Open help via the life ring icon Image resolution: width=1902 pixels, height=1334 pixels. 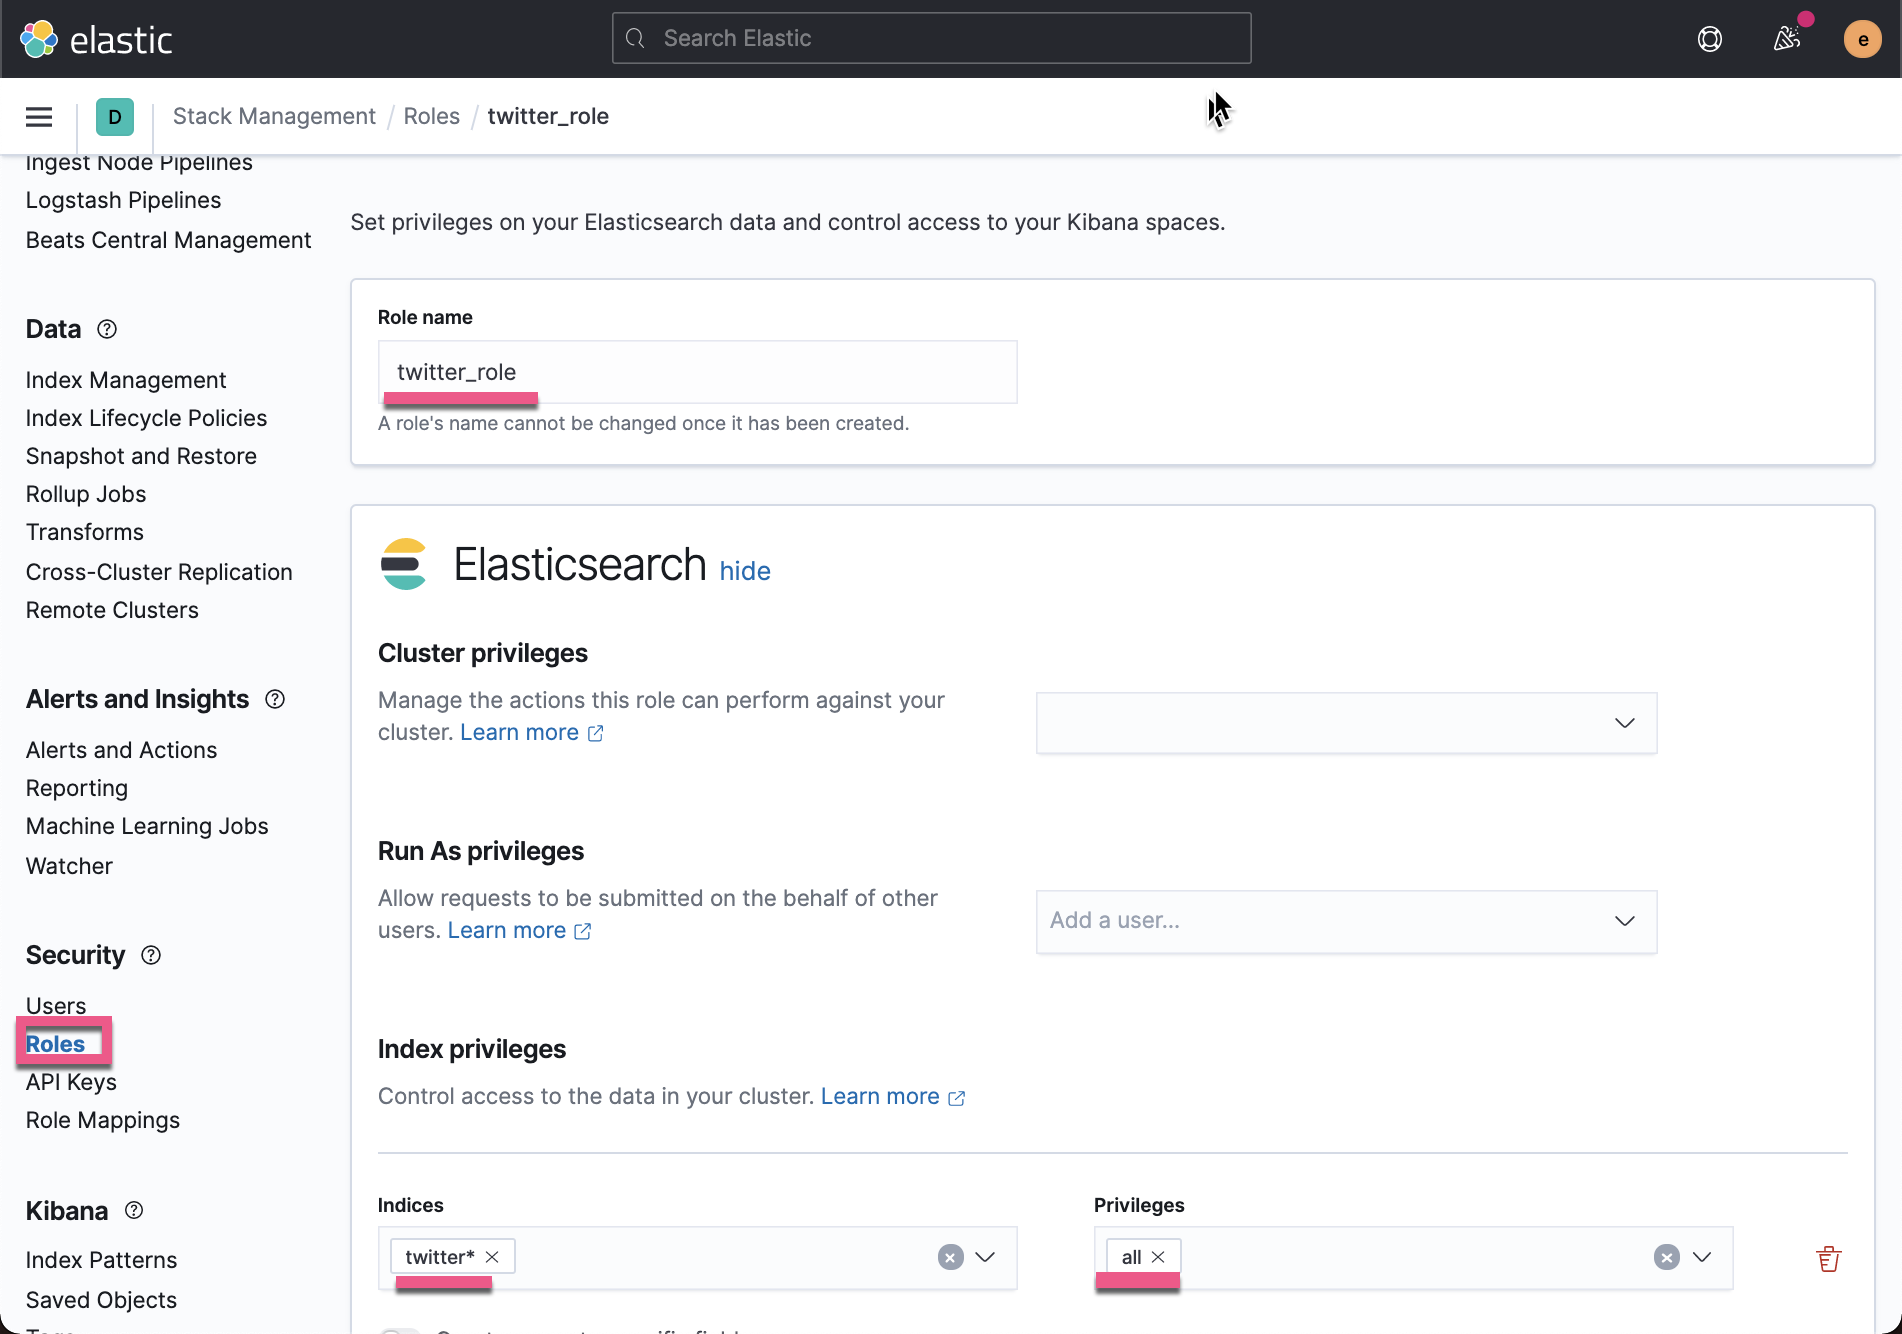1709,38
